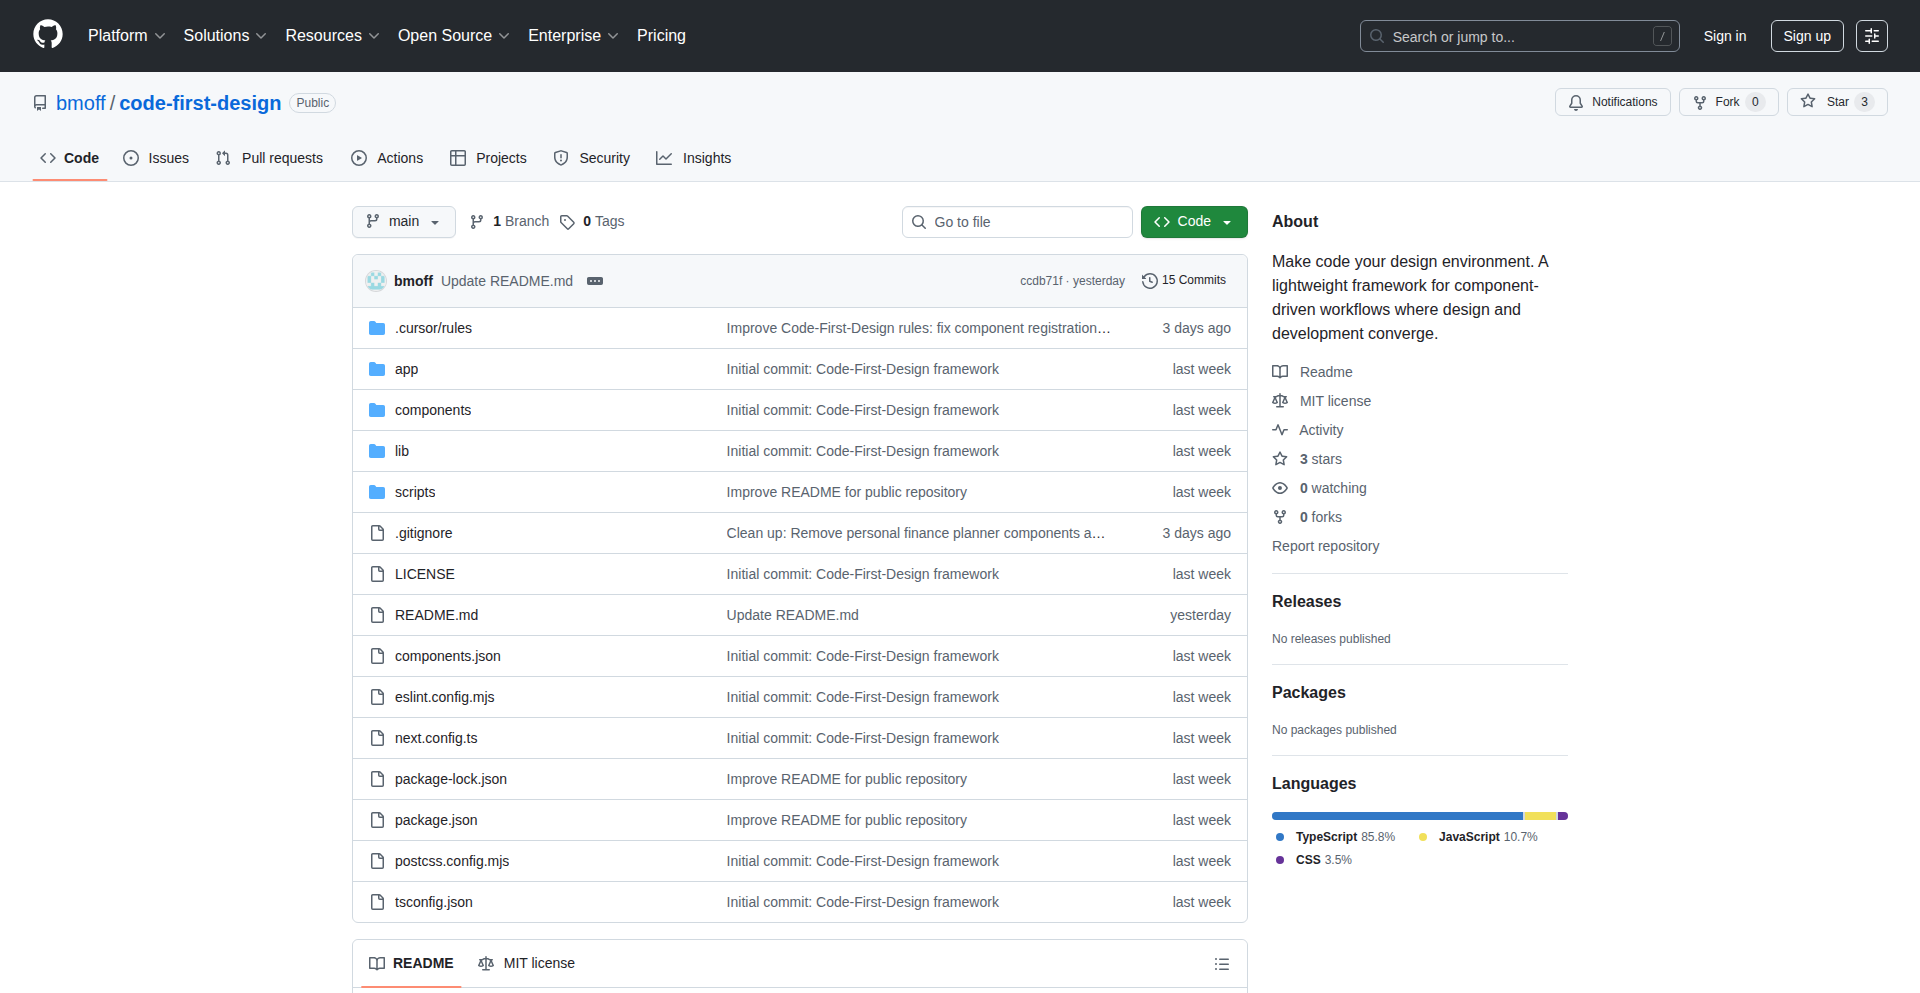Expand the green Code download menu

(1228, 221)
